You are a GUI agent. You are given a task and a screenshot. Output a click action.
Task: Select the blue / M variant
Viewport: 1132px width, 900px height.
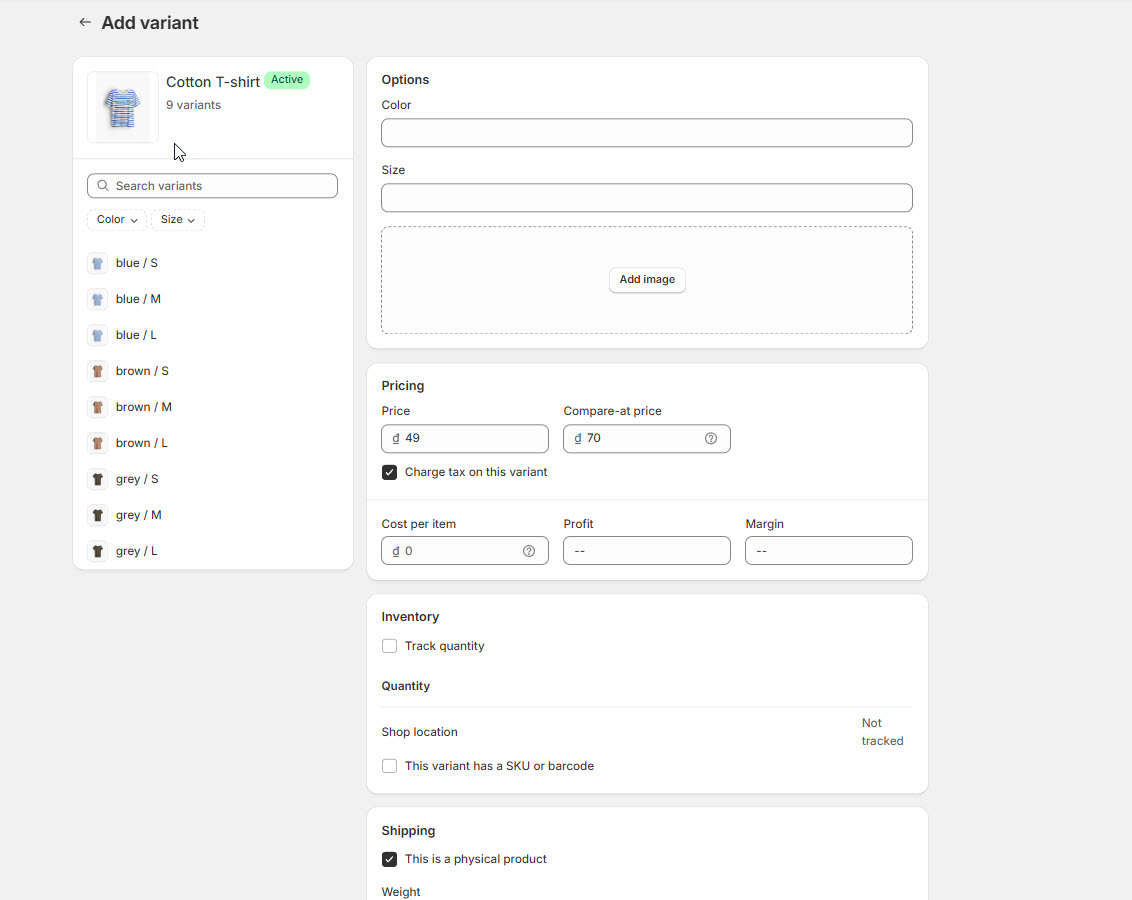[138, 299]
